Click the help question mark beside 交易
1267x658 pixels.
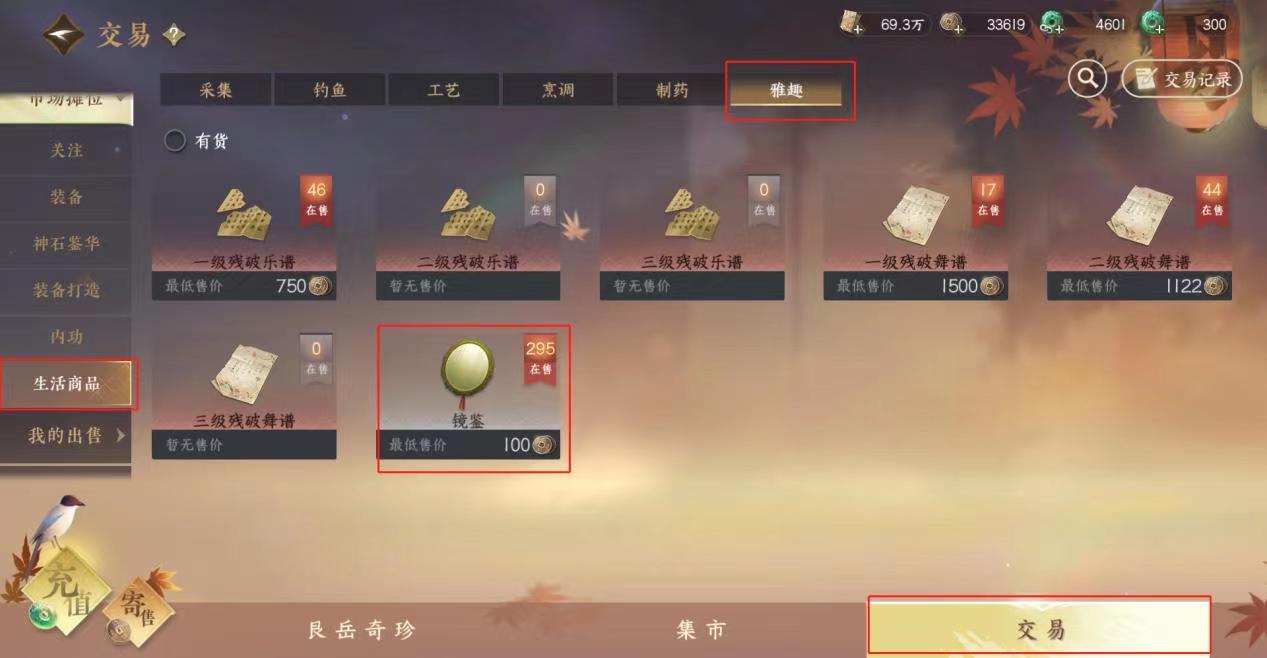[x=174, y=35]
